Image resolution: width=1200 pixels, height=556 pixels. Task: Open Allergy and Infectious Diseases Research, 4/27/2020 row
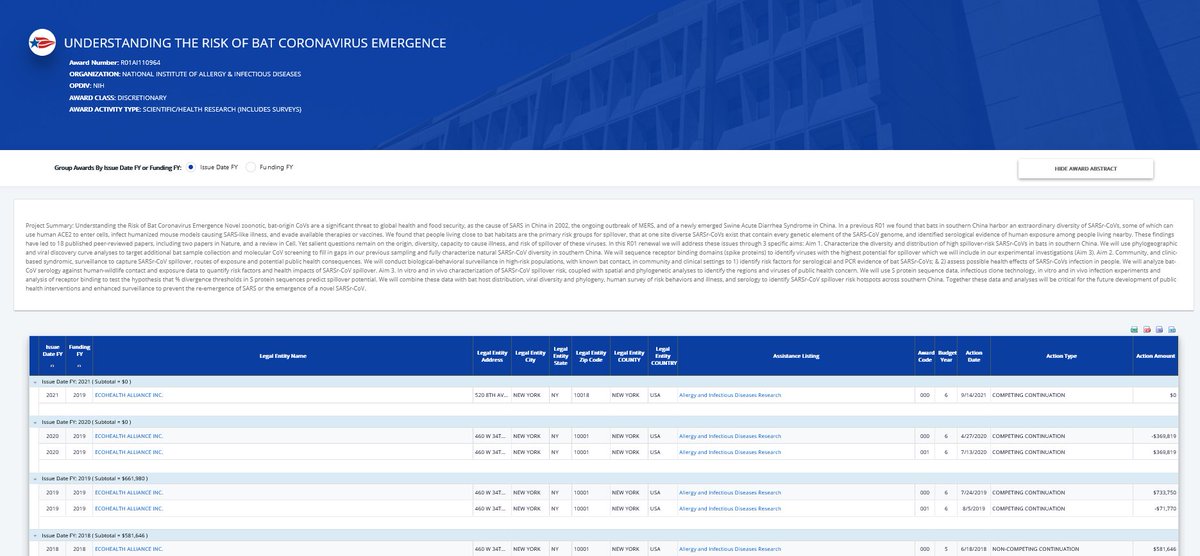(730, 437)
